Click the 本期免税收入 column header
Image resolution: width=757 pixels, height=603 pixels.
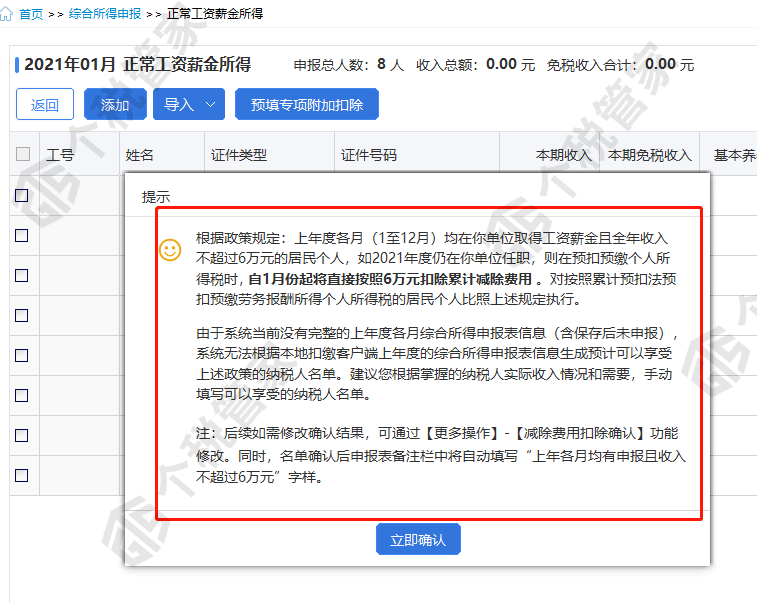point(650,155)
